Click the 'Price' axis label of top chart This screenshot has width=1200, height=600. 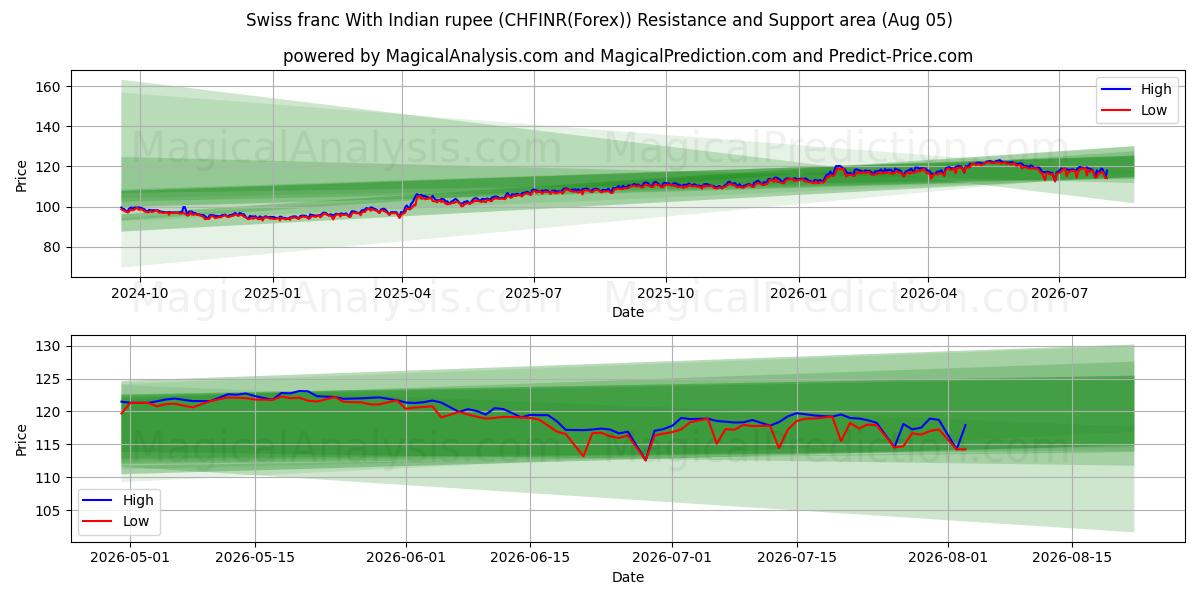pyautogui.click(x=22, y=176)
